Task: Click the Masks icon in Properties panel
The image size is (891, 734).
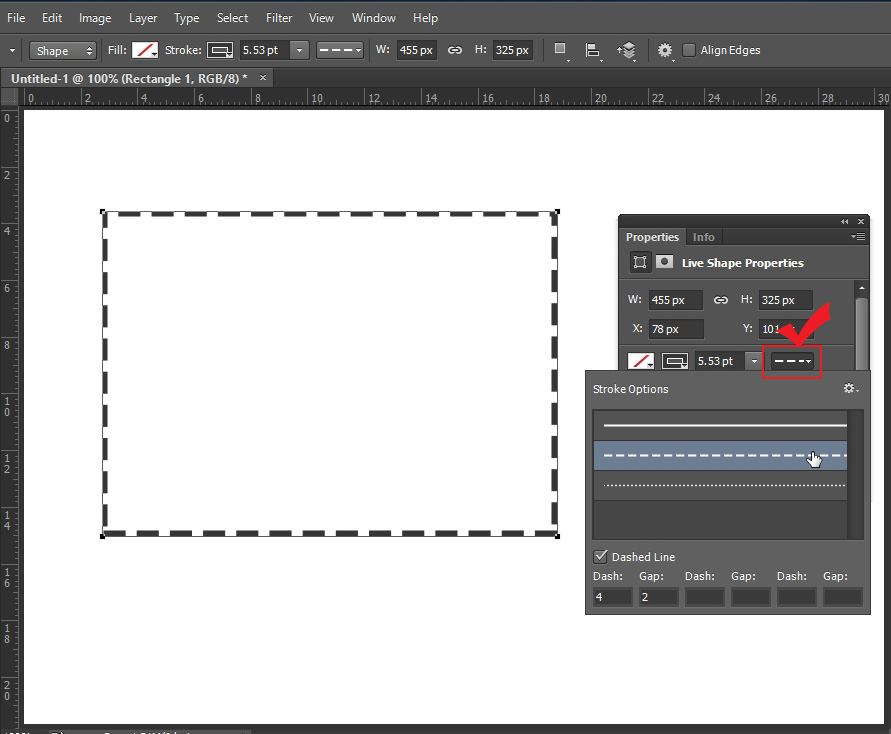Action: pyautogui.click(x=664, y=262)
